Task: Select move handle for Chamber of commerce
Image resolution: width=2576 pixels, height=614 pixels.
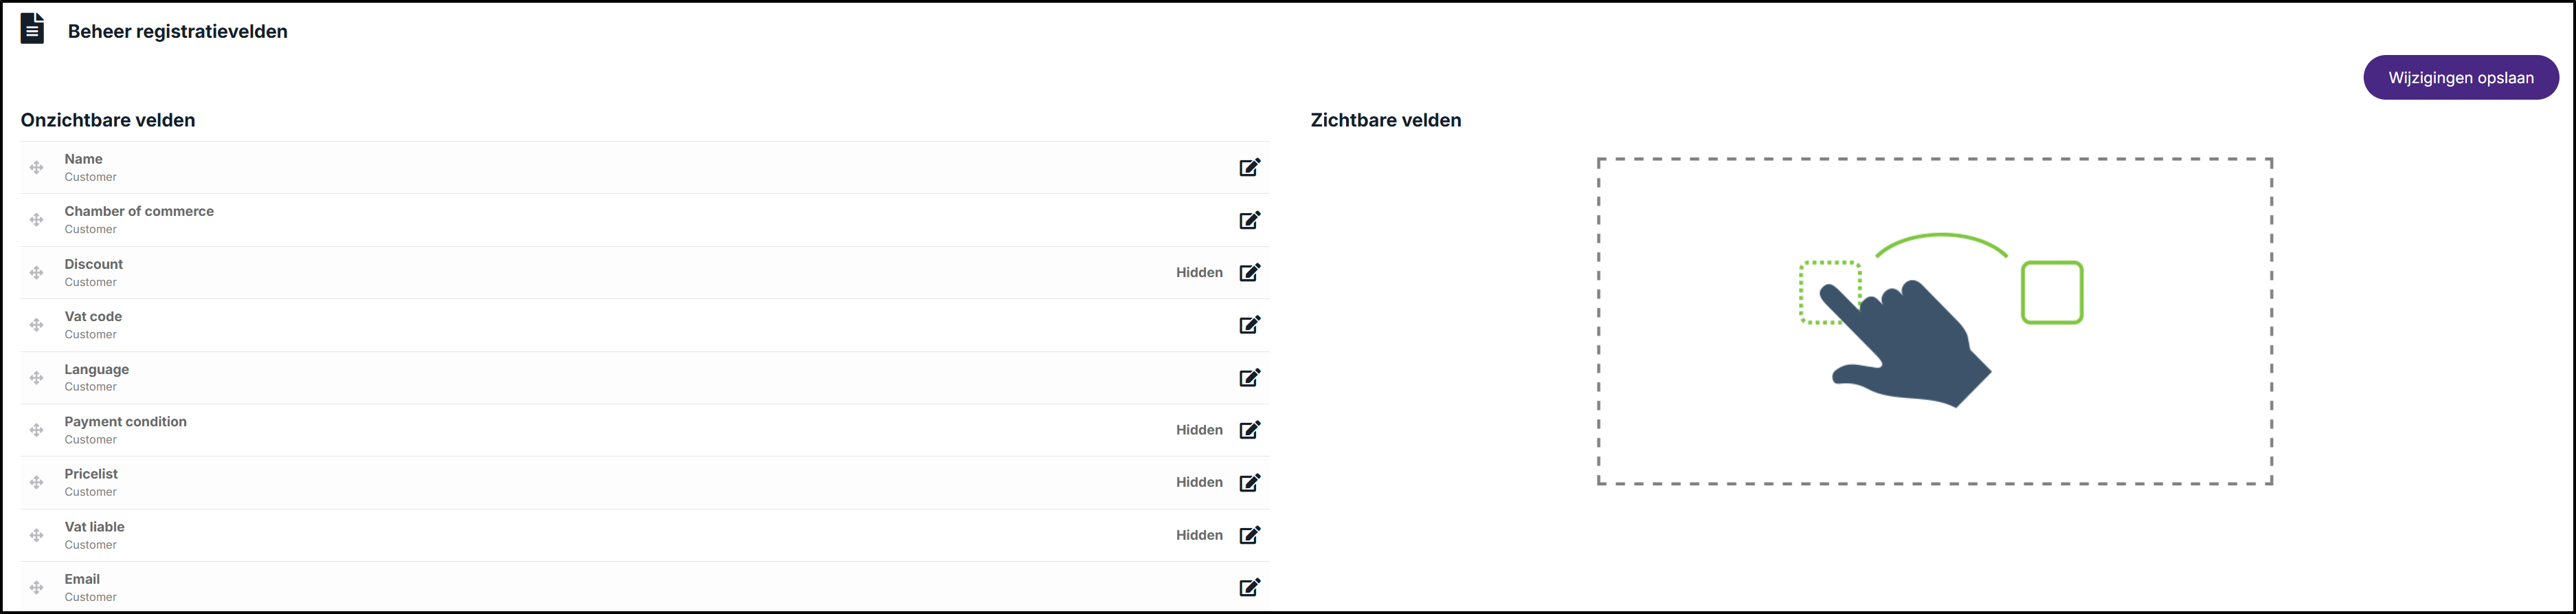Action: (x=36, y=220)
